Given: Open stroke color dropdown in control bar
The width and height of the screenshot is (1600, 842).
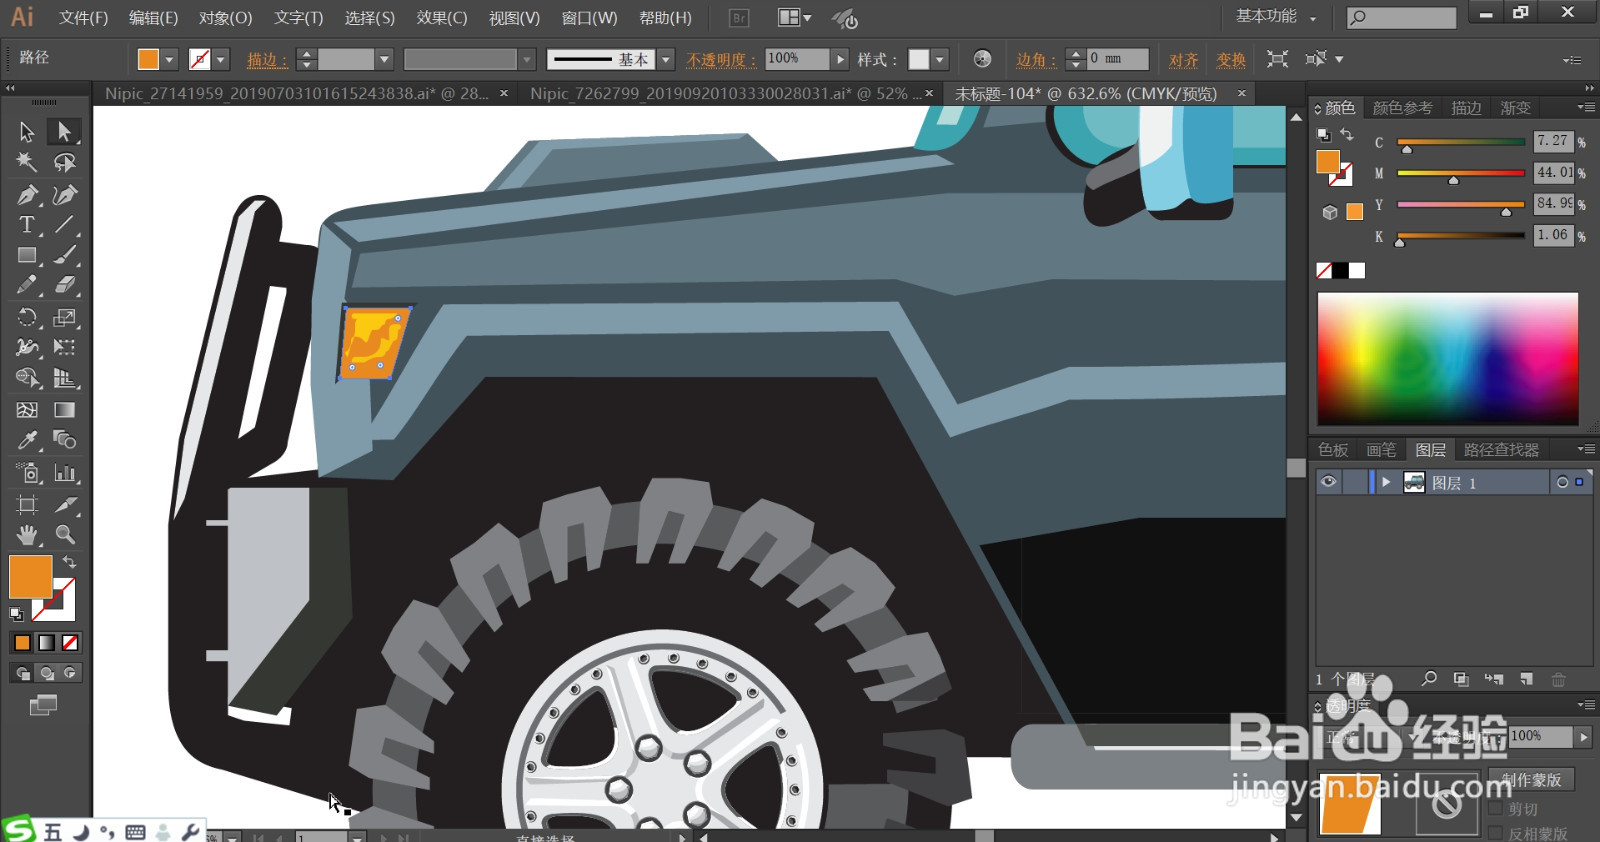Looking at the screenshot, I should click(x=221, y=60).
